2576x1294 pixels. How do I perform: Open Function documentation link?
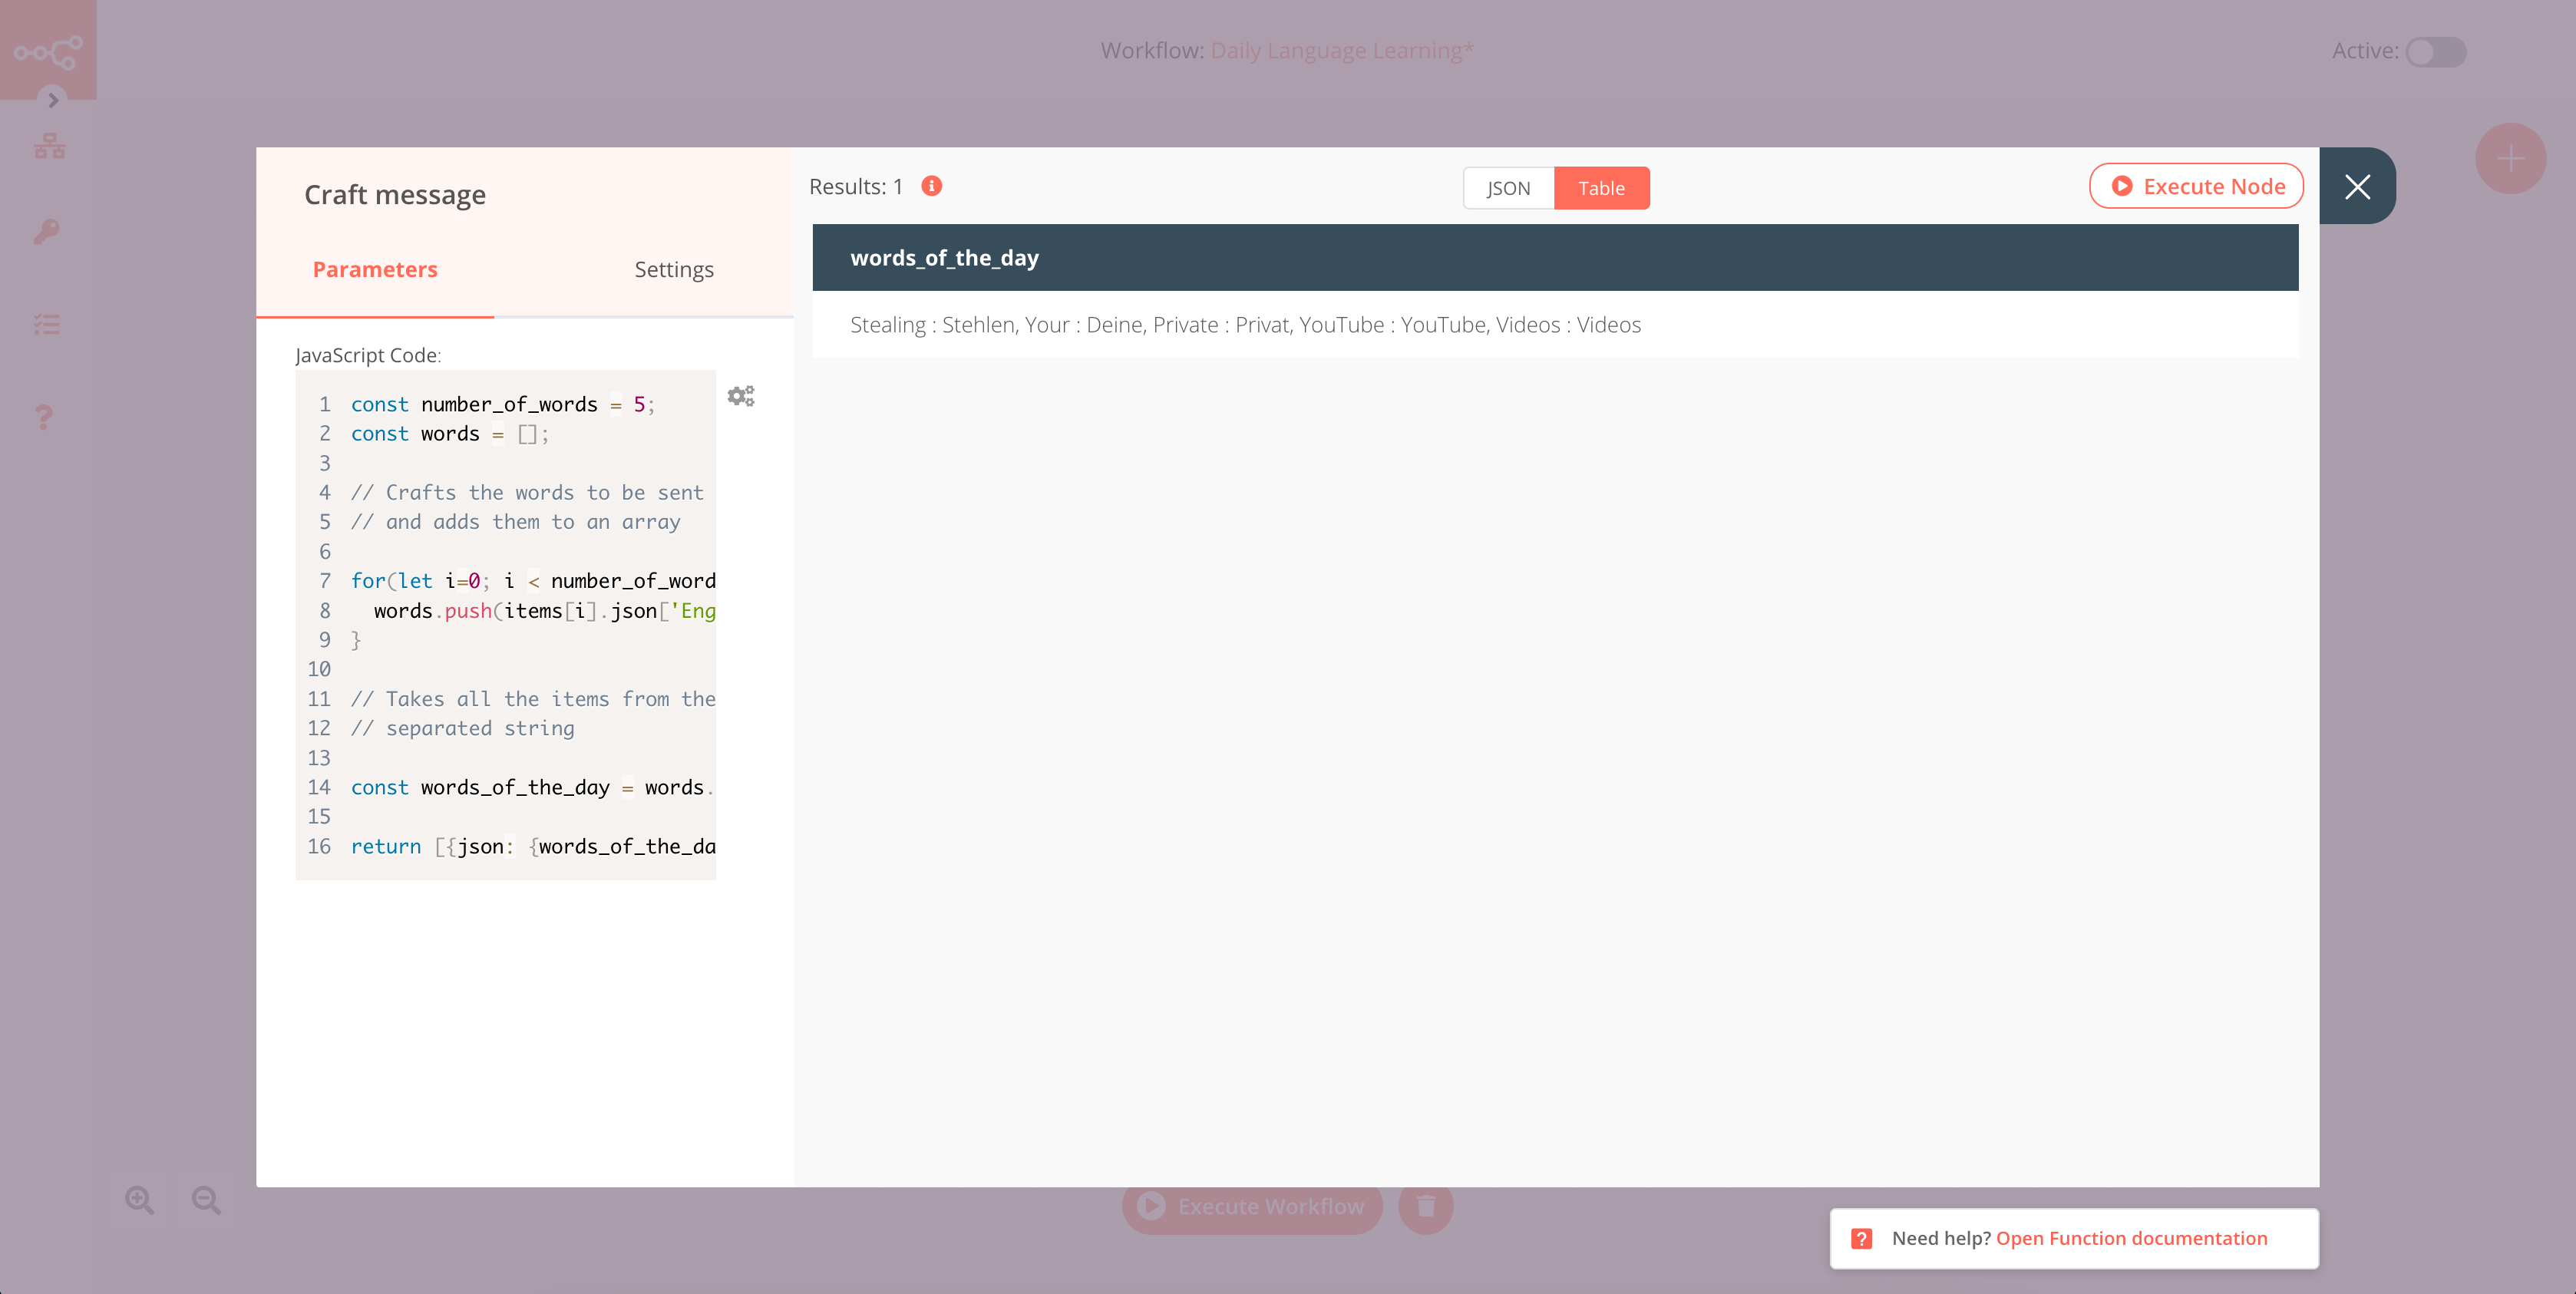coord(2131,1236)
